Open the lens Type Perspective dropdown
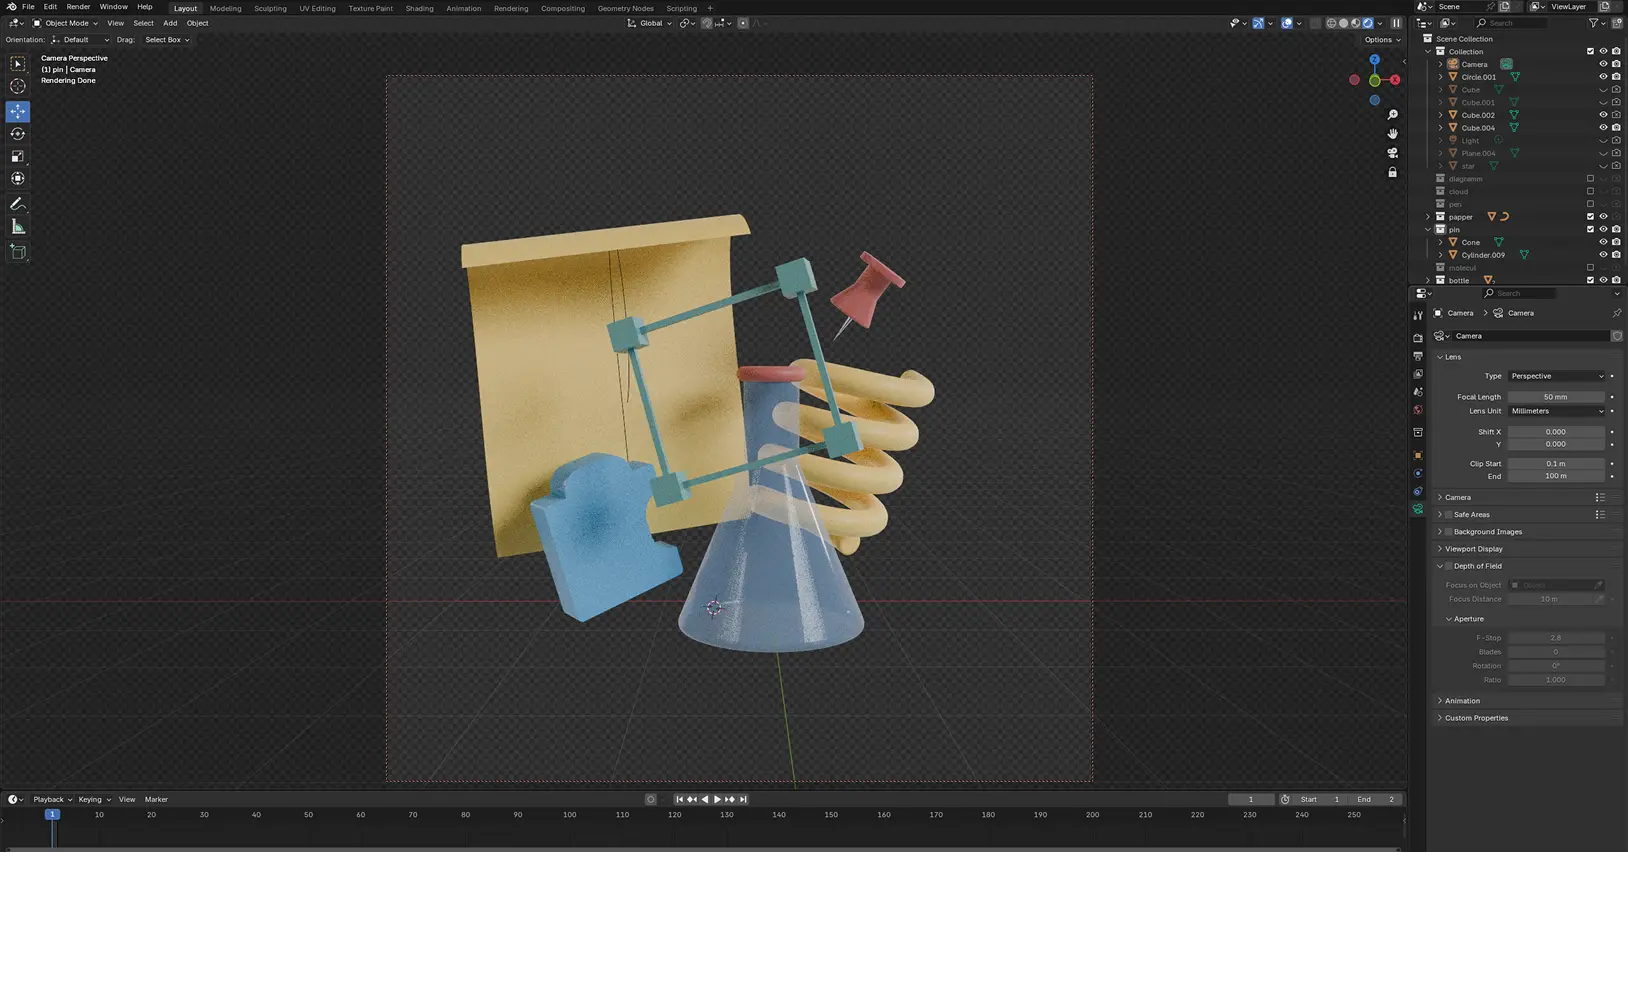This screenshot has height=988, width=1628. tap(1557, 376)
